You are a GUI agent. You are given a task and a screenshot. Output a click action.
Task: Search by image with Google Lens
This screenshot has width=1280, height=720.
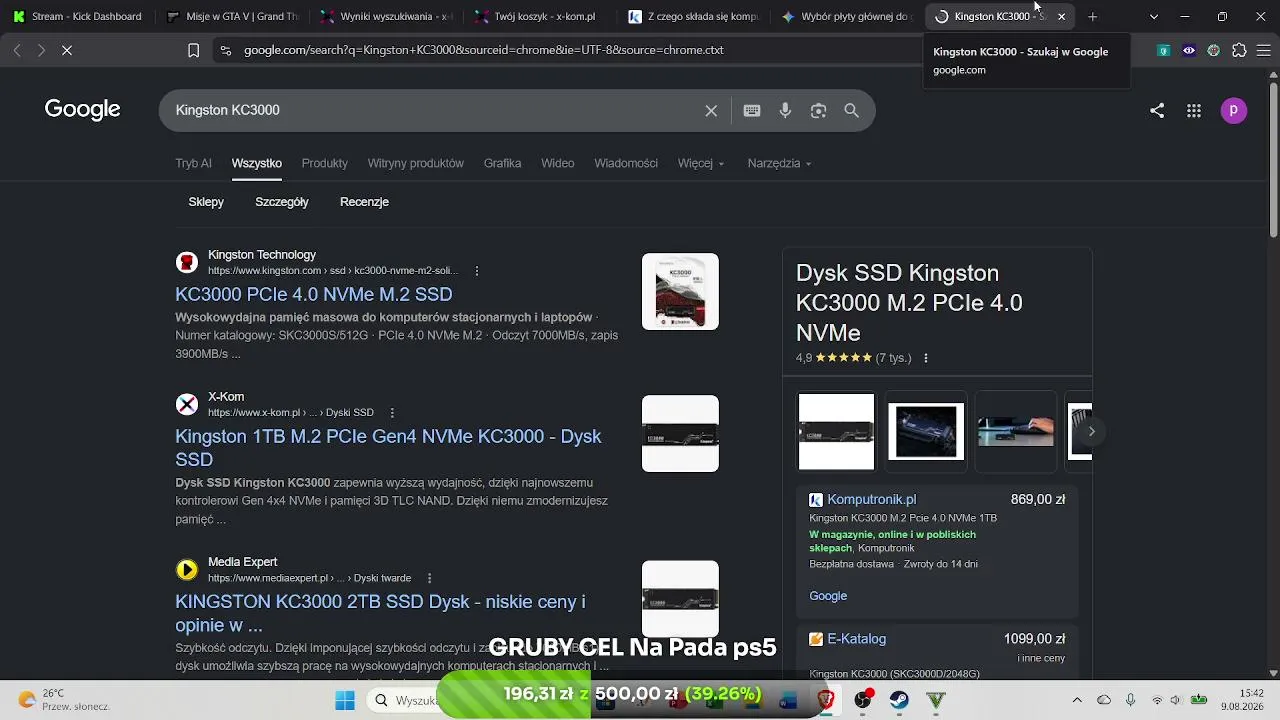coord(818,111)
